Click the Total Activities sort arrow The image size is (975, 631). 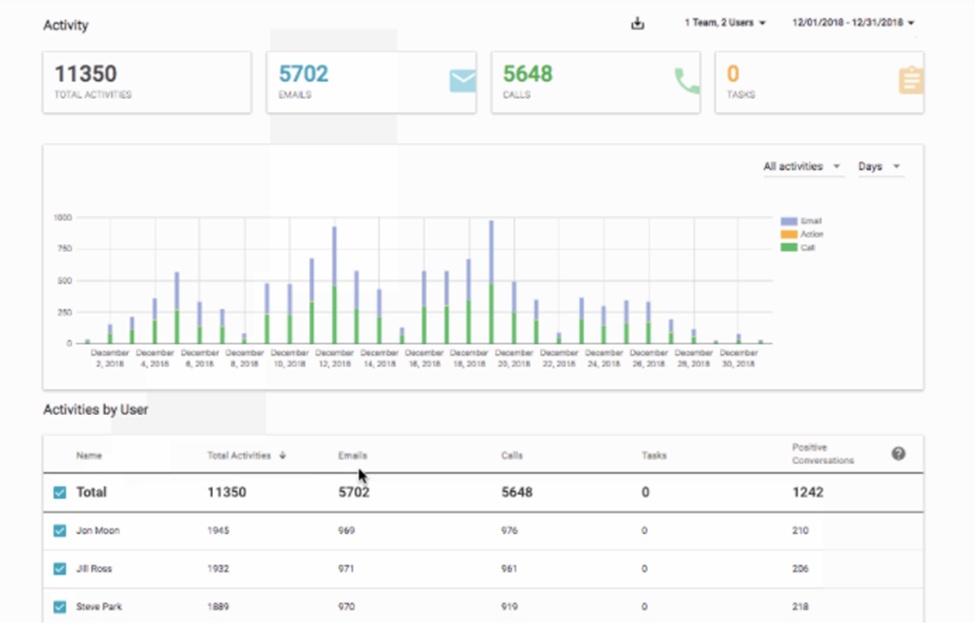tap(283, 455)
